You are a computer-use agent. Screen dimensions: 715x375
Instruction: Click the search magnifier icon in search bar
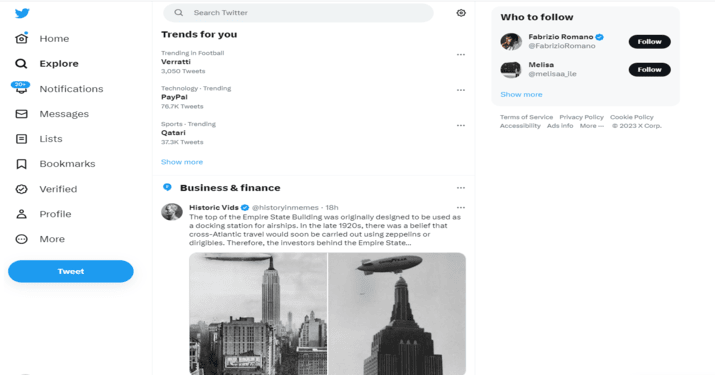[179, 13]
